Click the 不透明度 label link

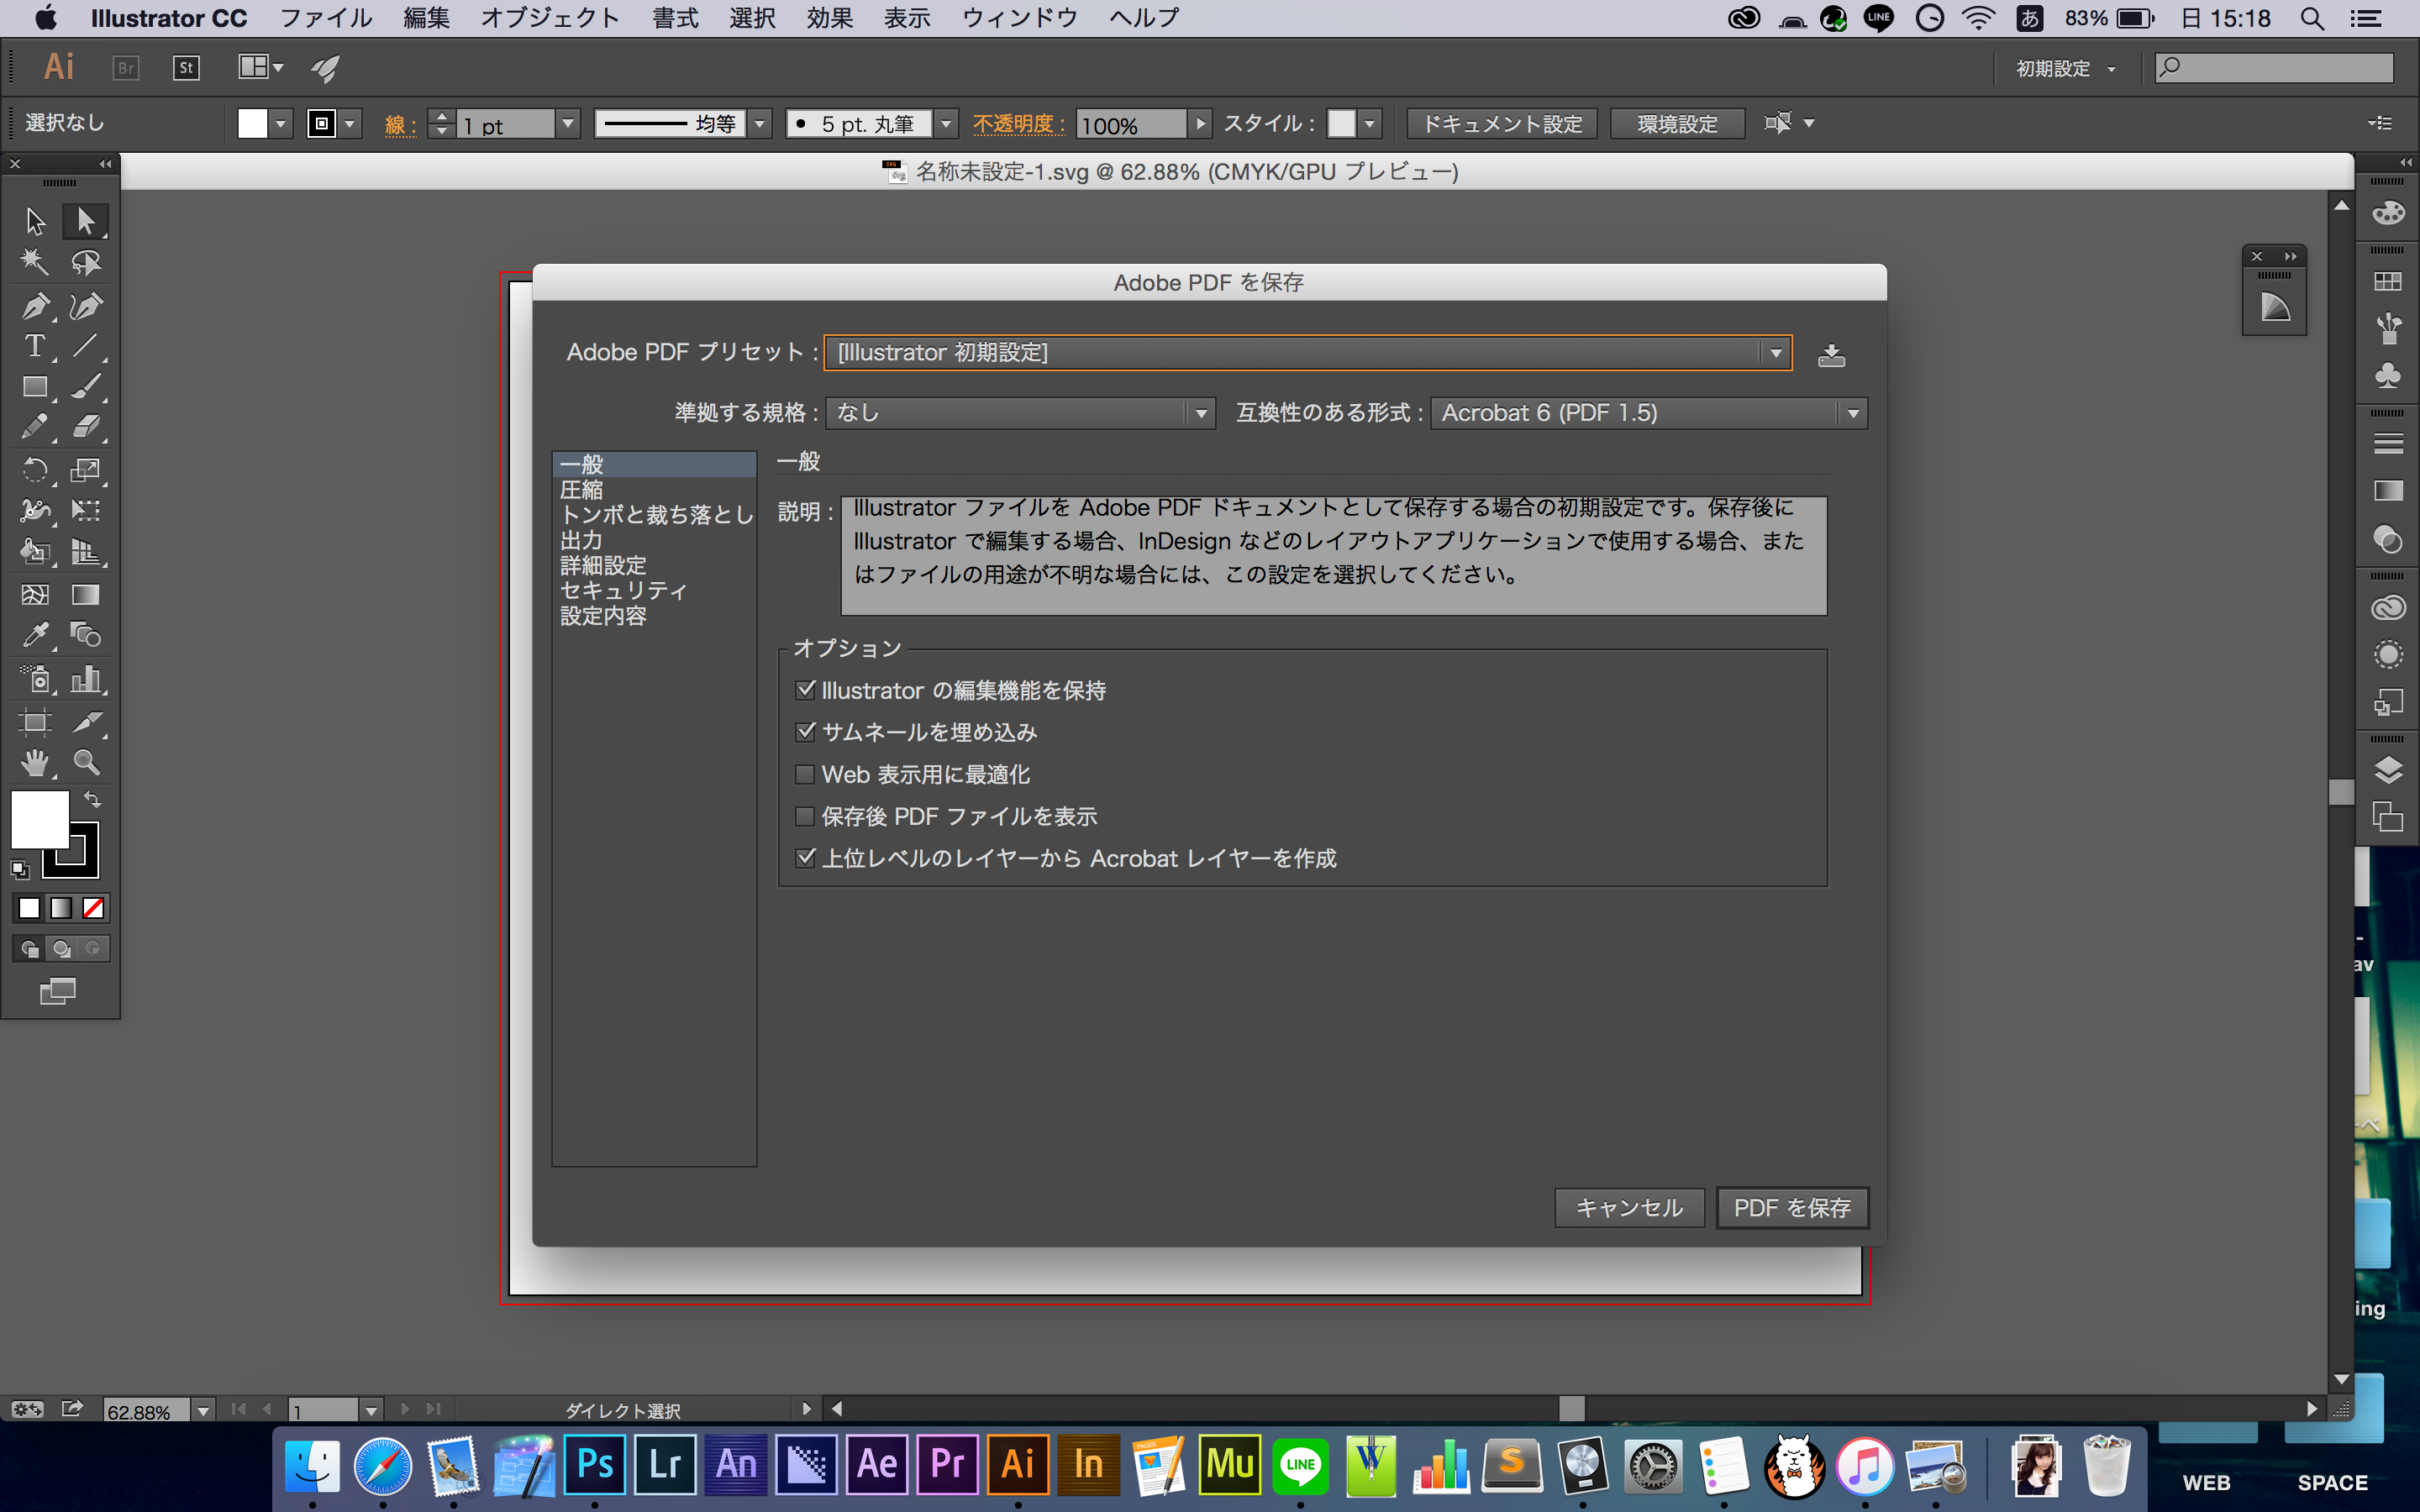(x=1018, y=124)
